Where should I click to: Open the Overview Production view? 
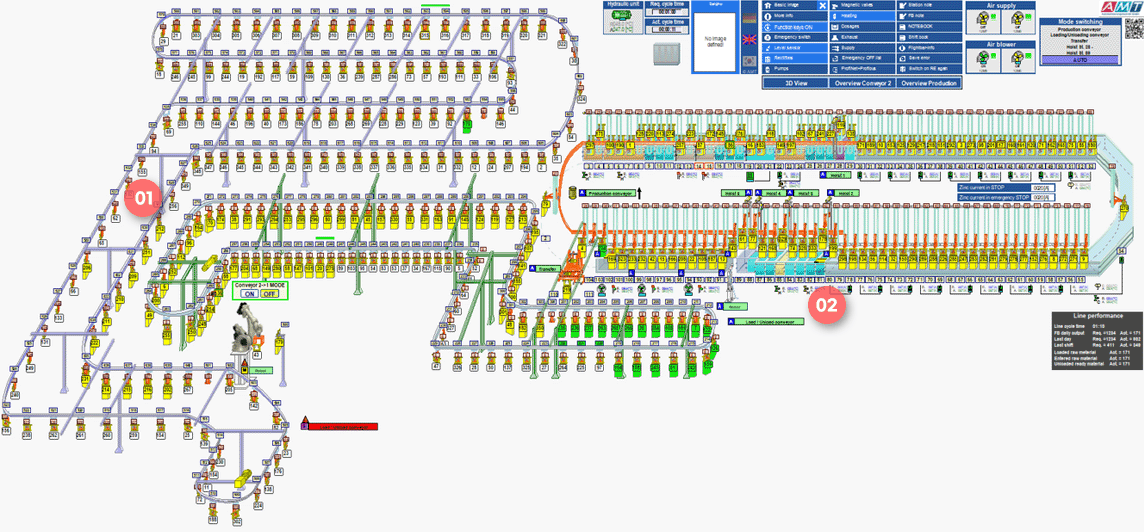(928, 84)
